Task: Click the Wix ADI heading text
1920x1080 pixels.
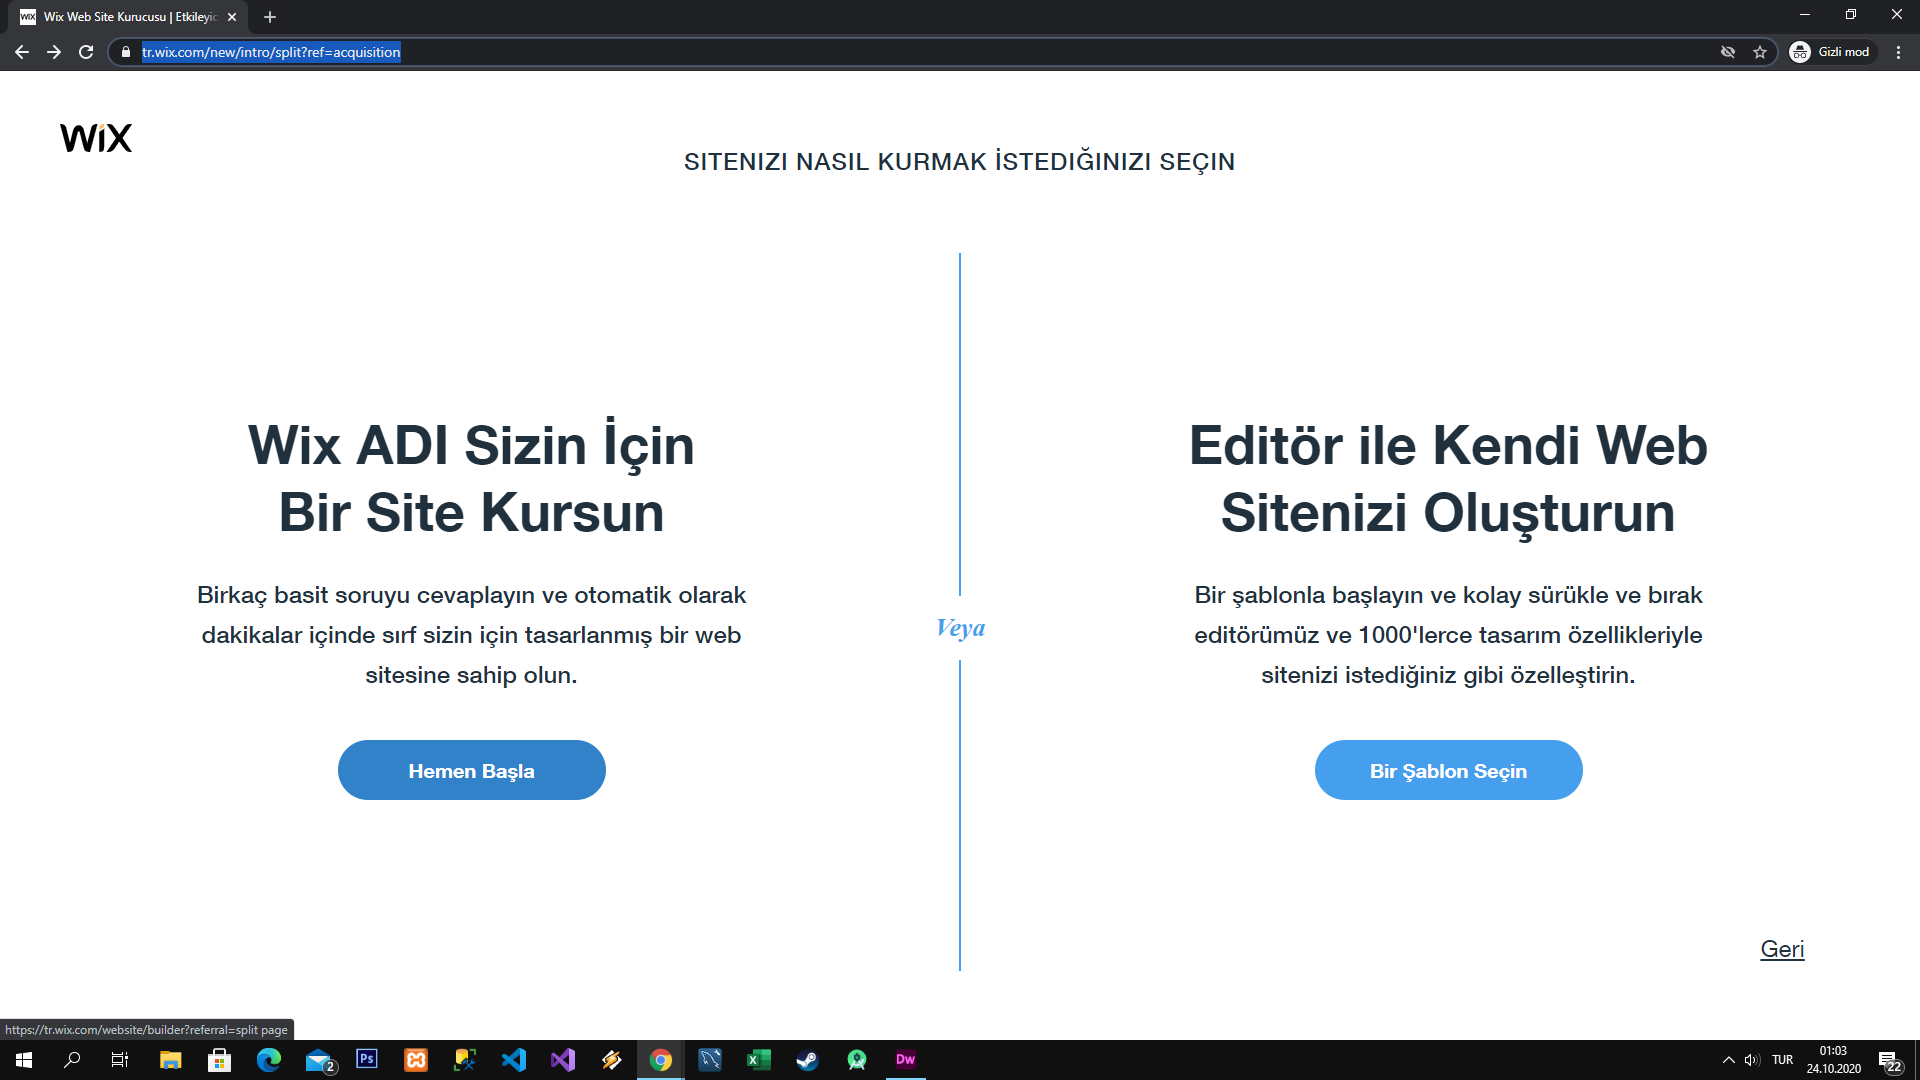Action: pyautogui.click(x=471, y=479)
